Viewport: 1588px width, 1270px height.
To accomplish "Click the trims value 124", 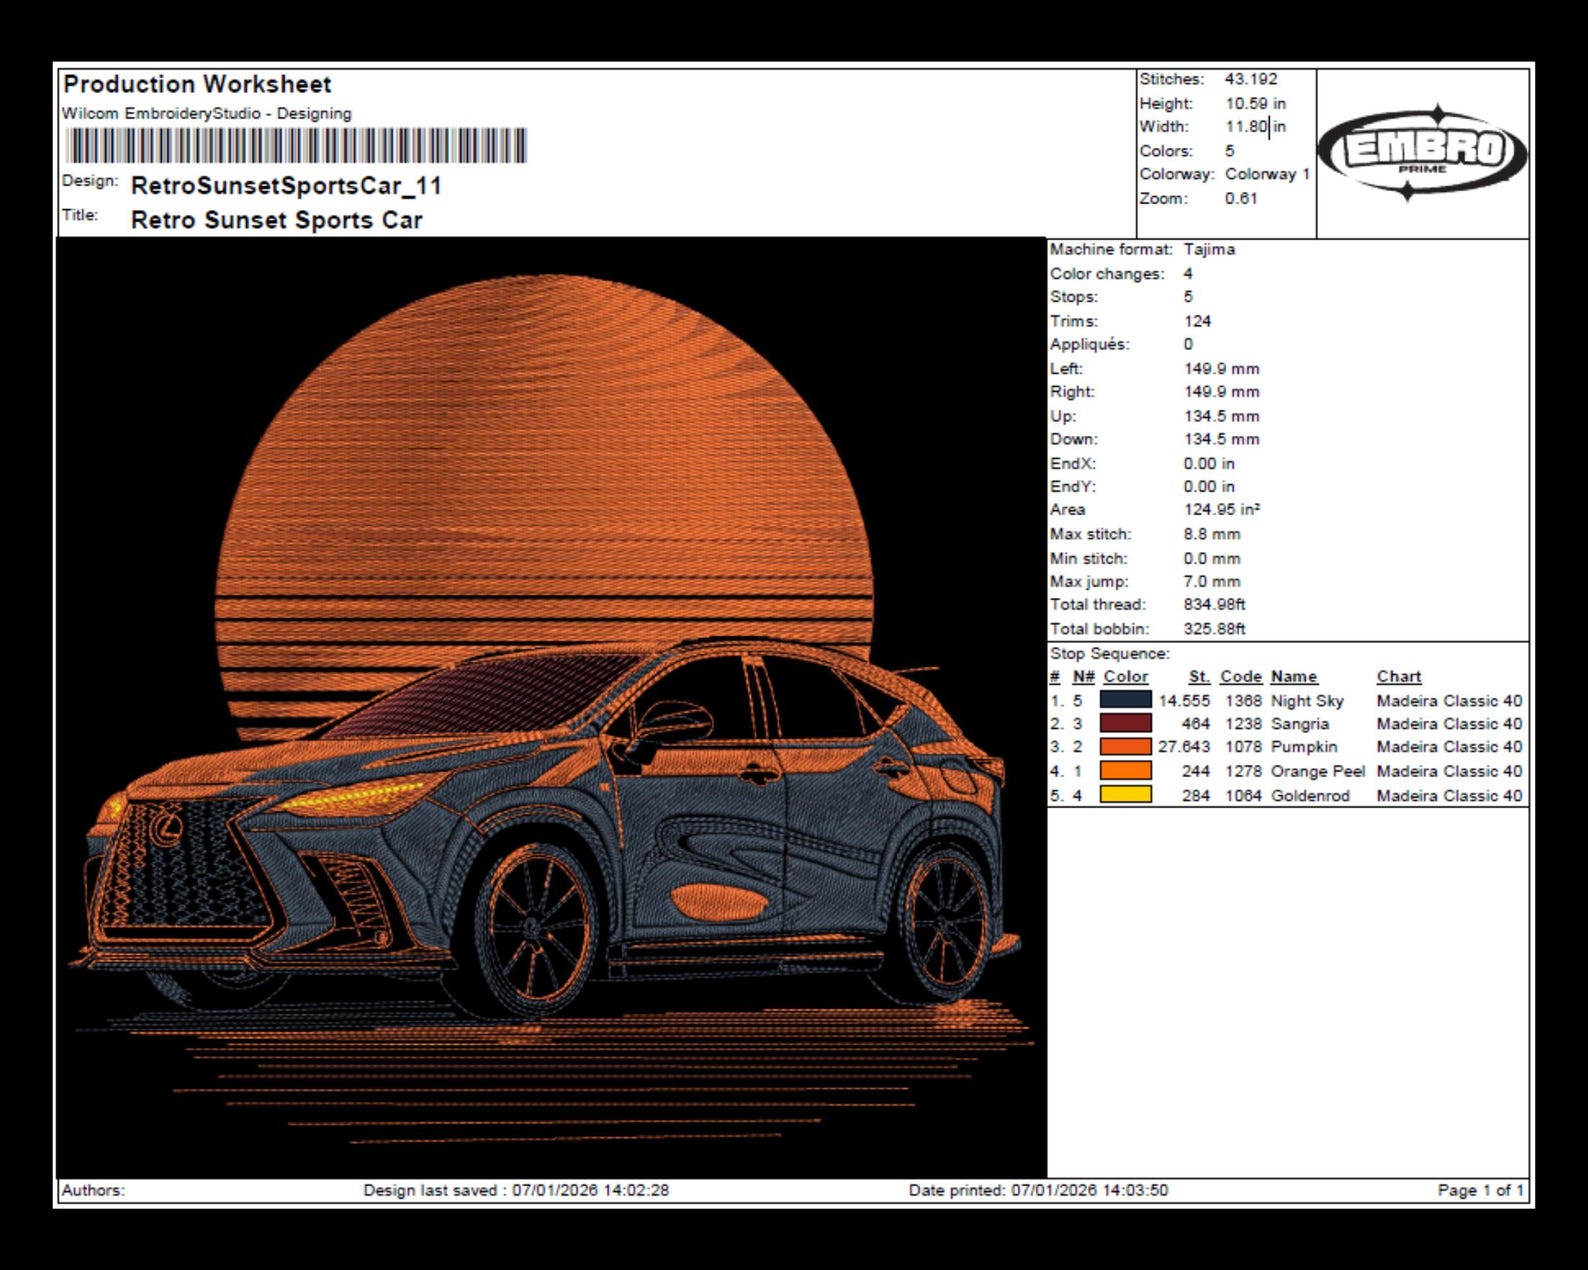I will pos(1197,321).
